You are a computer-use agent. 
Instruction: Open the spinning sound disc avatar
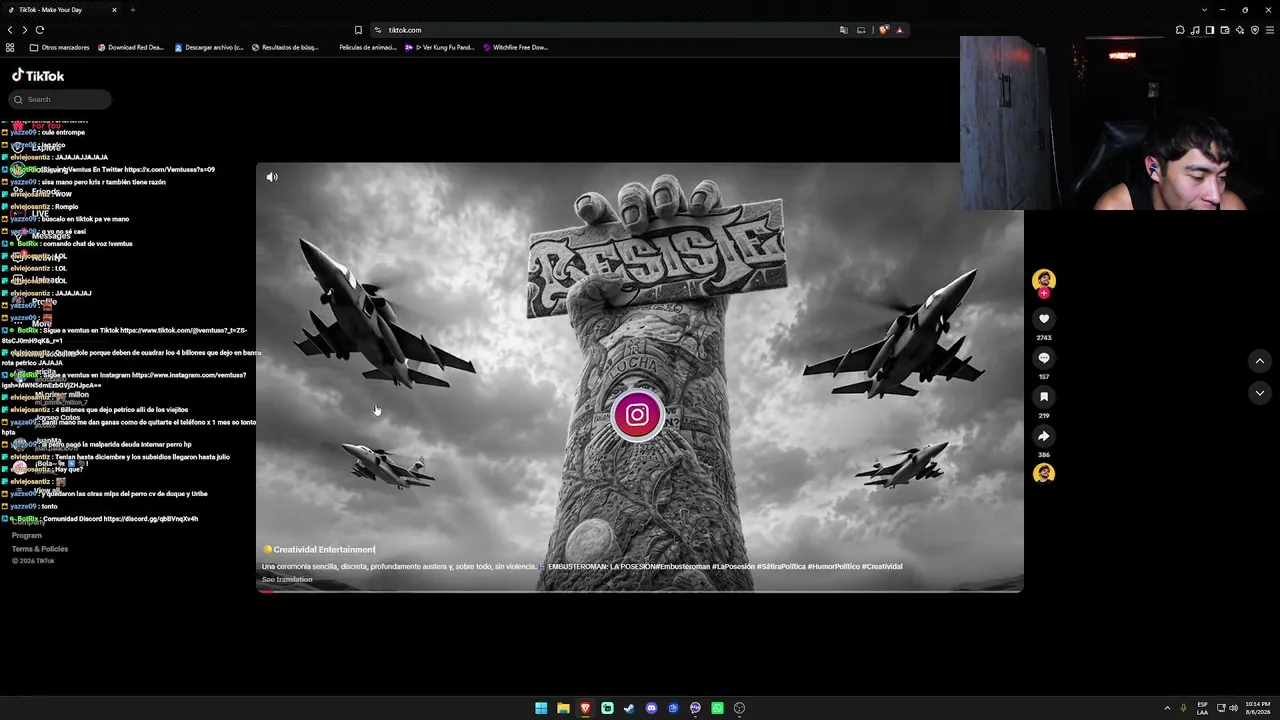click(1044, 473)
